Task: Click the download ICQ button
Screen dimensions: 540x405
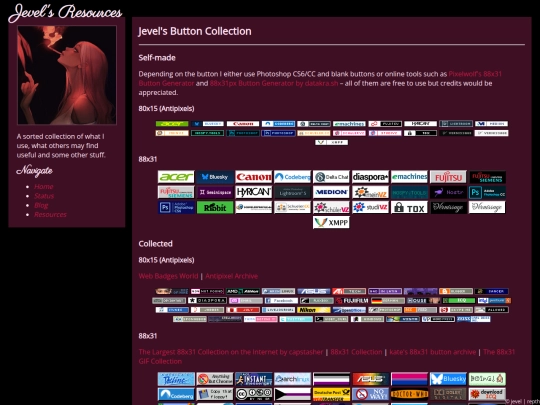Action: point(487,394)
